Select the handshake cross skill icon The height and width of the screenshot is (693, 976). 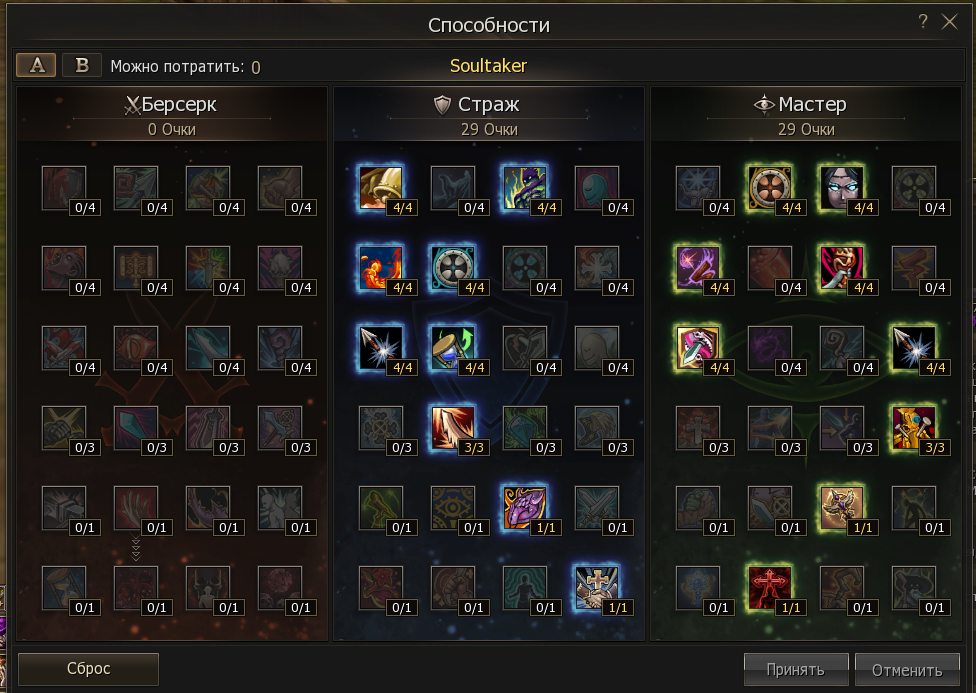pos(596,587)
